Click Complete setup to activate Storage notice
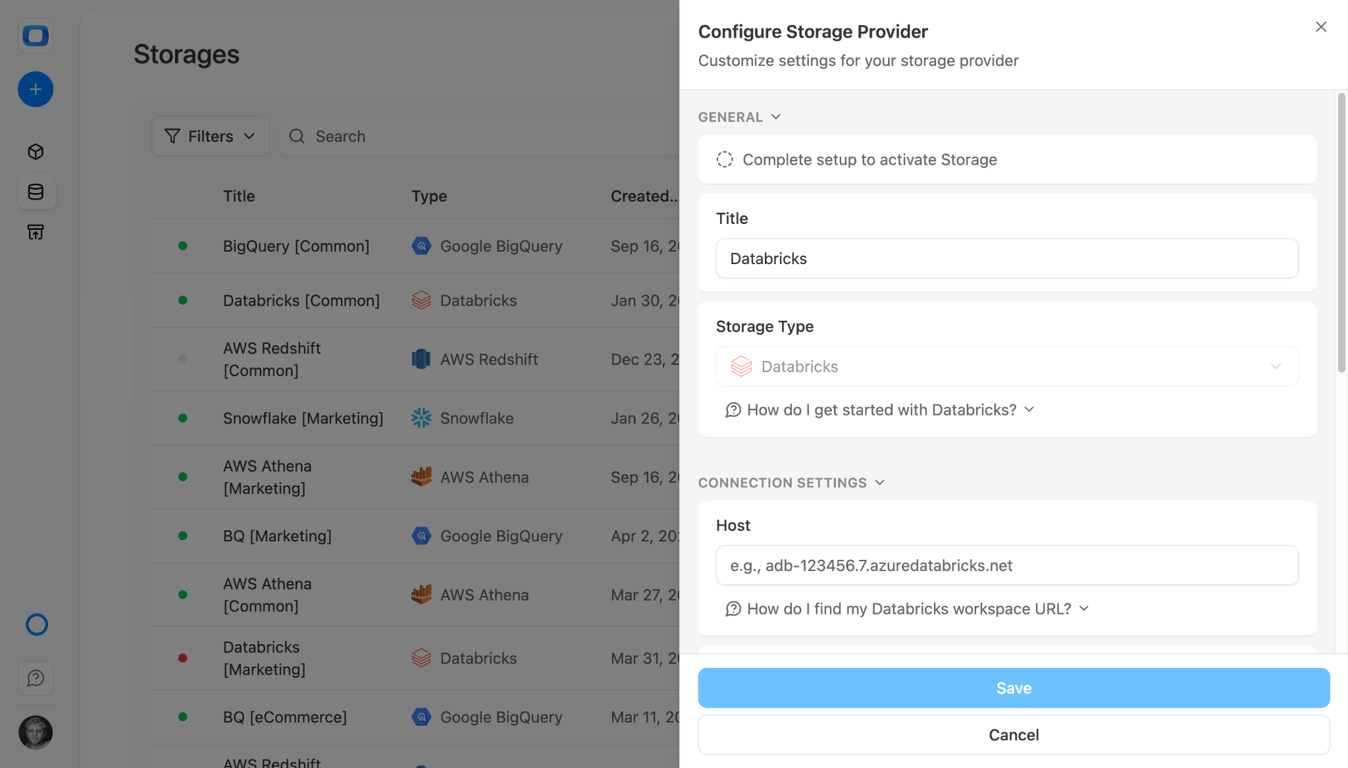Screen dimensions: 1348x768 pyautogui.click(x=1007, y=160)
